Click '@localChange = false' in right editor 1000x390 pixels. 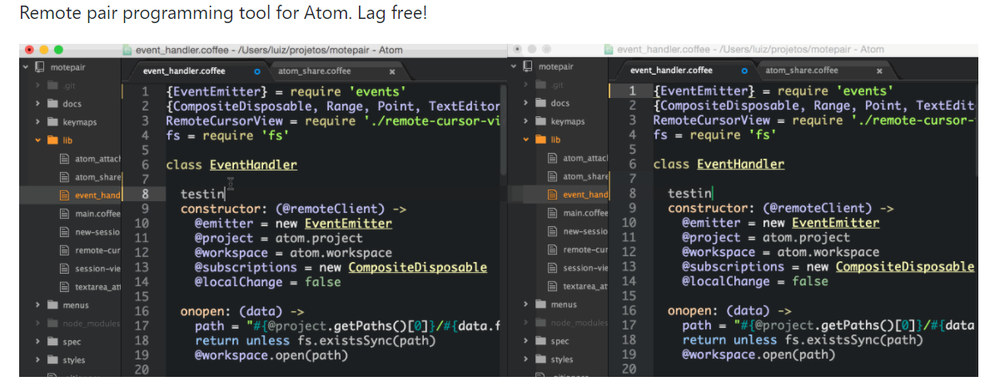755,281
